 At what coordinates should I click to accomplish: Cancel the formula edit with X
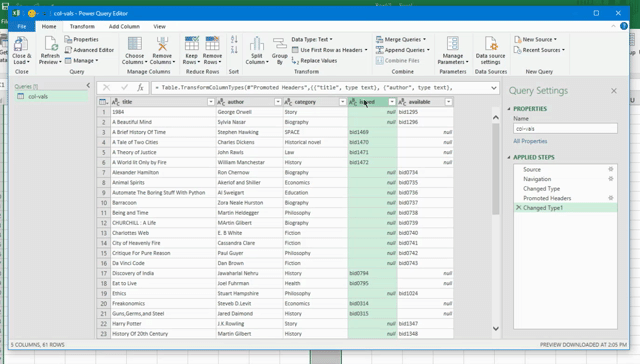[x=106, y=87]
